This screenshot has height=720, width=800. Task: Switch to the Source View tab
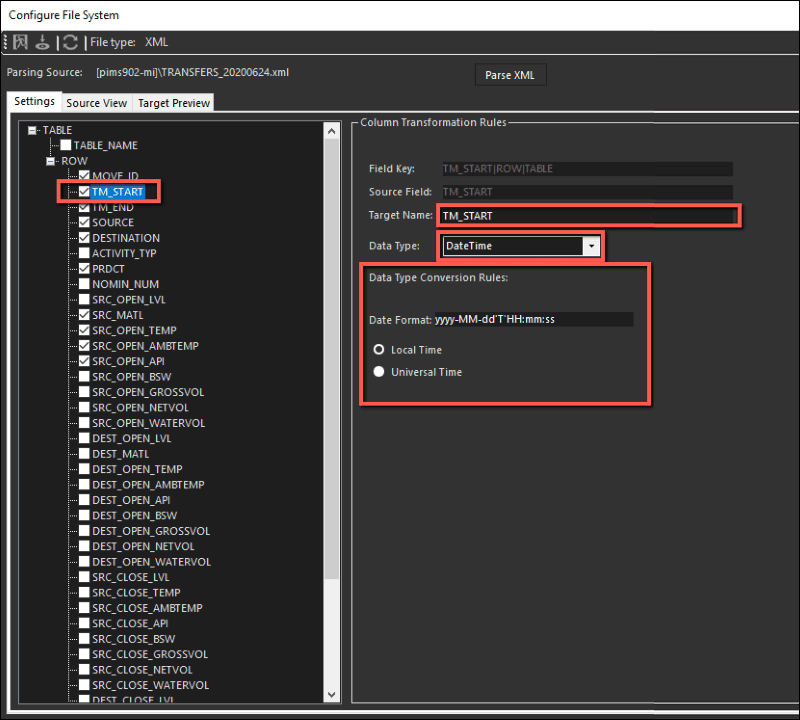coord(96,102)
